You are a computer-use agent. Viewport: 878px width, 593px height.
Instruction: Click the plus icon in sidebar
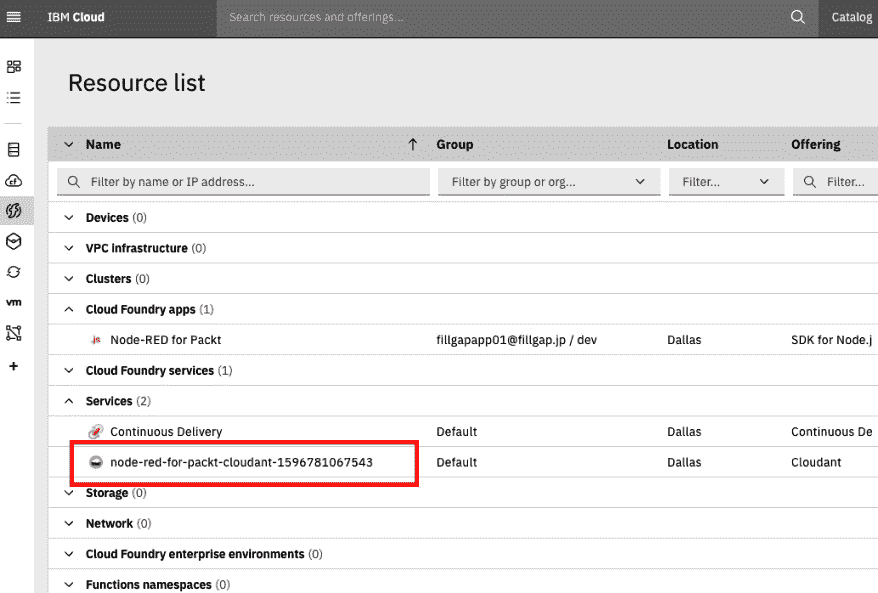[x=13, y=366]
